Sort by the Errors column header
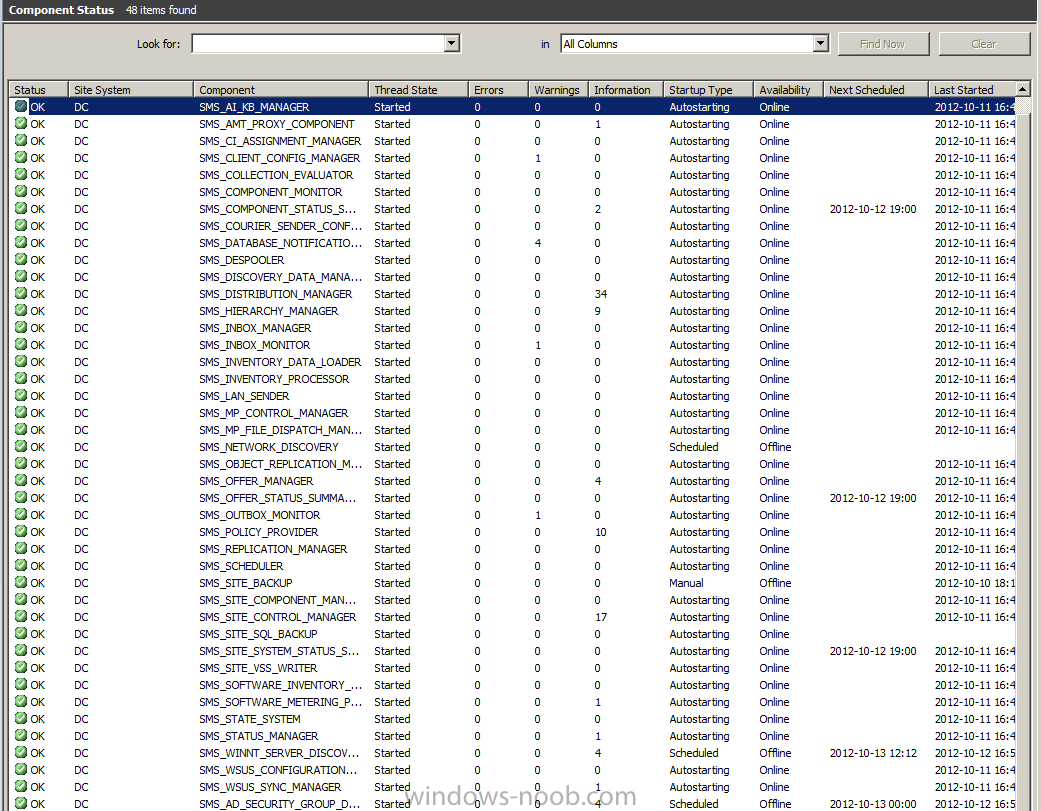This screenshot has width=1041, height=811. [498, 90]
